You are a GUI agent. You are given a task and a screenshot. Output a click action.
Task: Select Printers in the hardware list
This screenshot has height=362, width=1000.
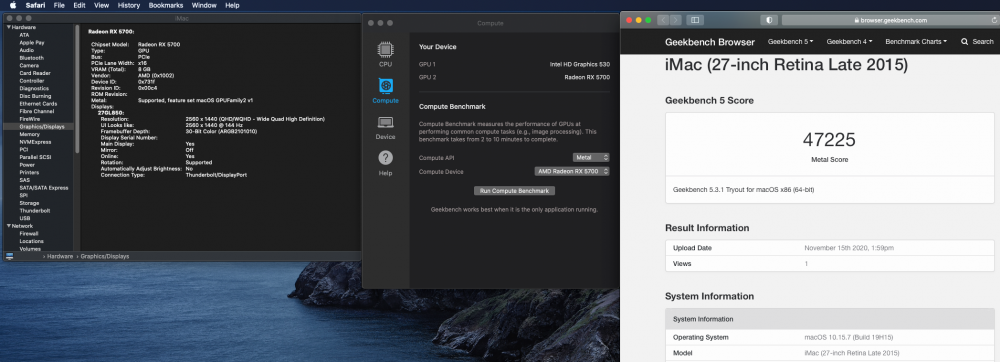coord(29,173)
